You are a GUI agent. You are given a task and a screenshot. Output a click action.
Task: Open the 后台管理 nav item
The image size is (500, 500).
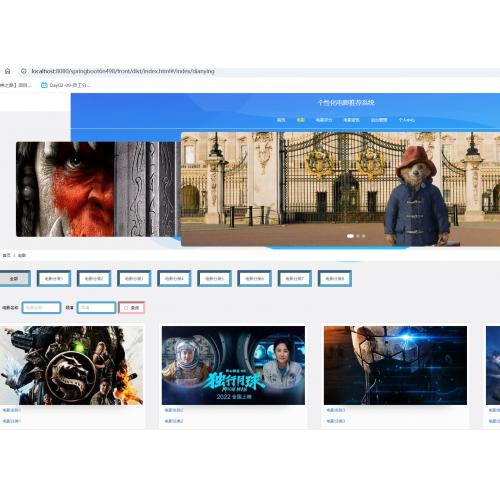379,120
